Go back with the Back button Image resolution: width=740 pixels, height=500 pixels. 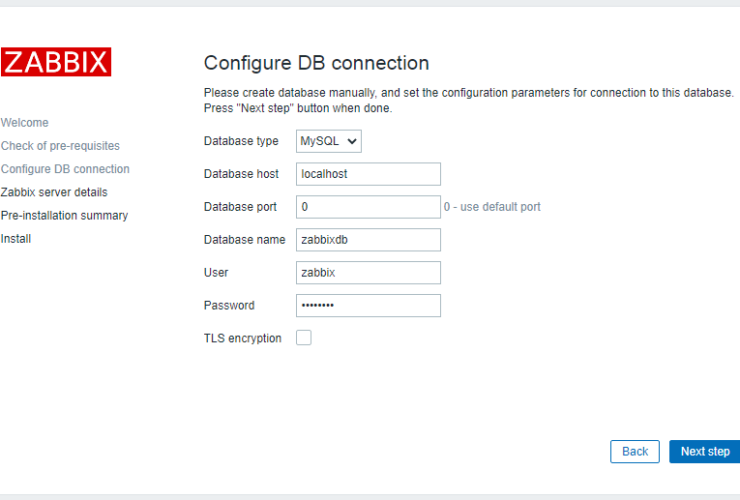click(635, 451)
